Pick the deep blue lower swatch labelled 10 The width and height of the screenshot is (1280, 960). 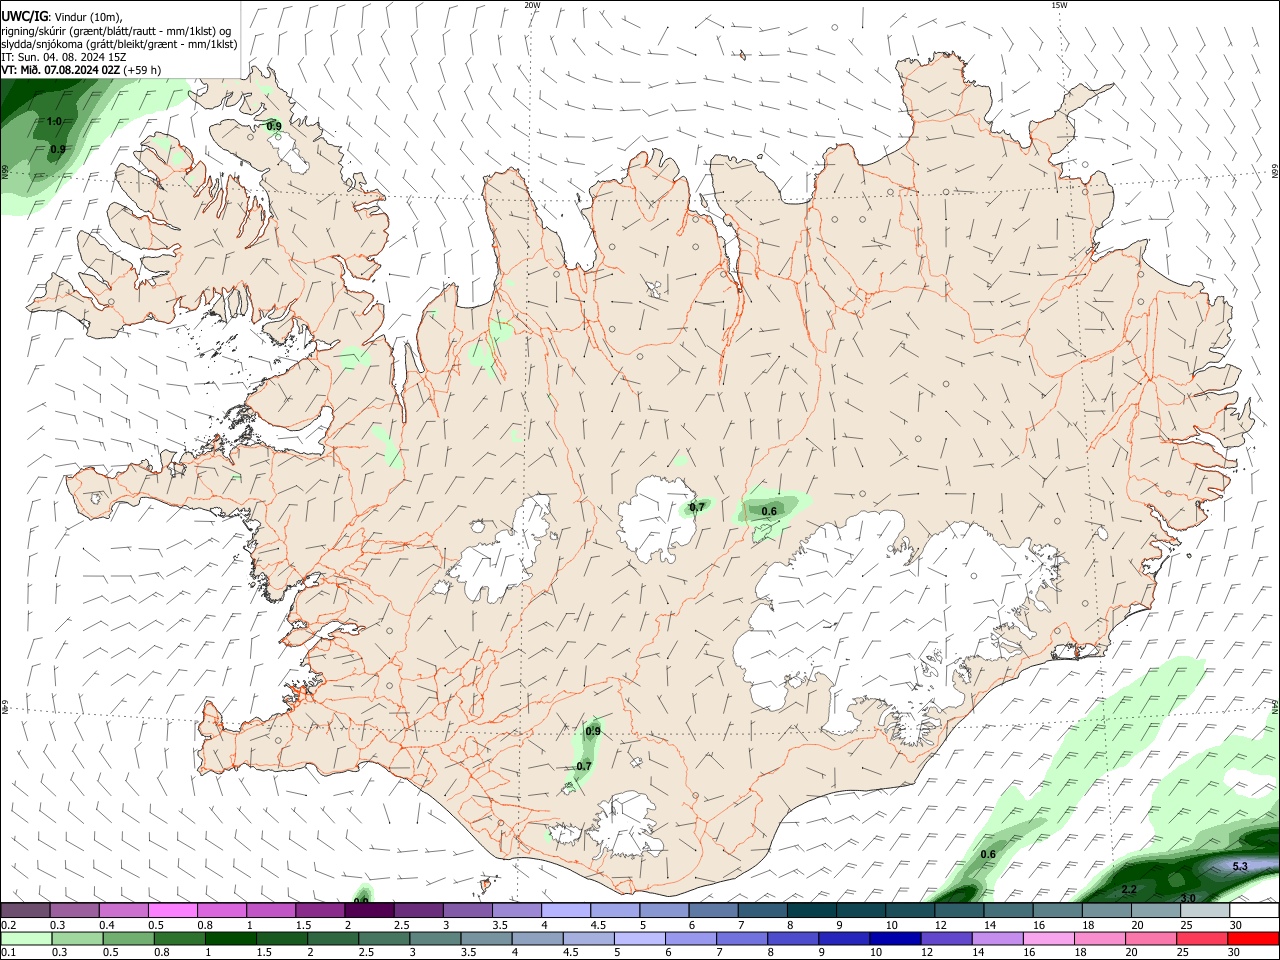895,938
